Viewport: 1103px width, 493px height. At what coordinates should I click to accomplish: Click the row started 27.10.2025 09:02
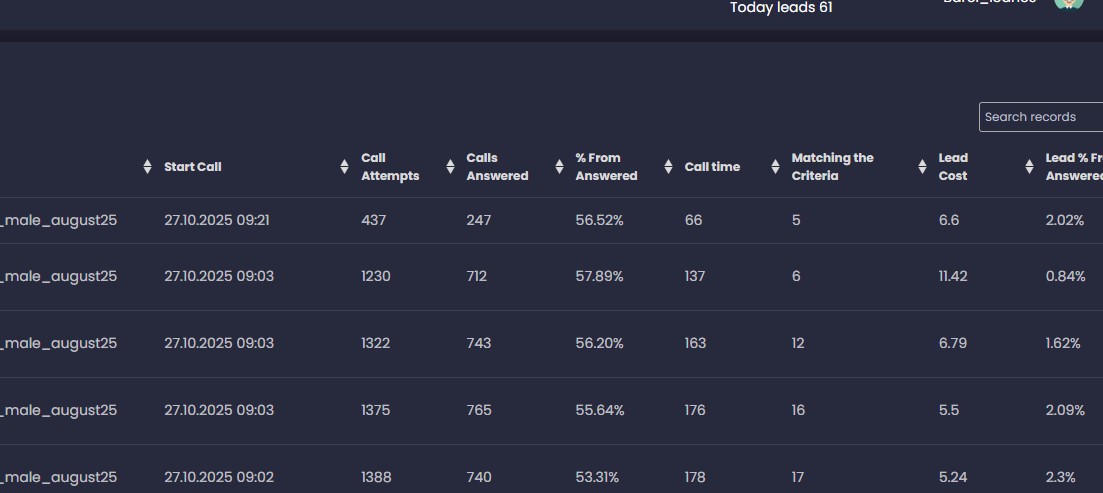click(x=217, y=477)
